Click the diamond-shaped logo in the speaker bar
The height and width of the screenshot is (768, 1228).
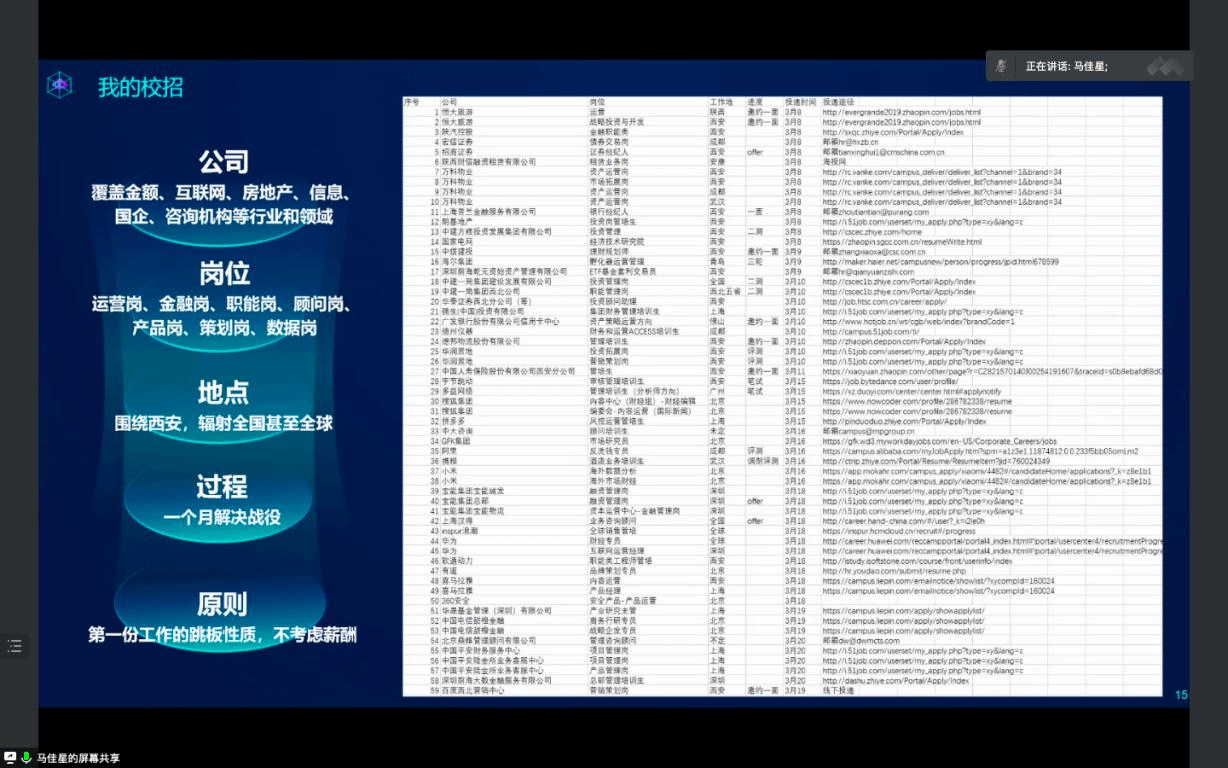coord(1164,66)
